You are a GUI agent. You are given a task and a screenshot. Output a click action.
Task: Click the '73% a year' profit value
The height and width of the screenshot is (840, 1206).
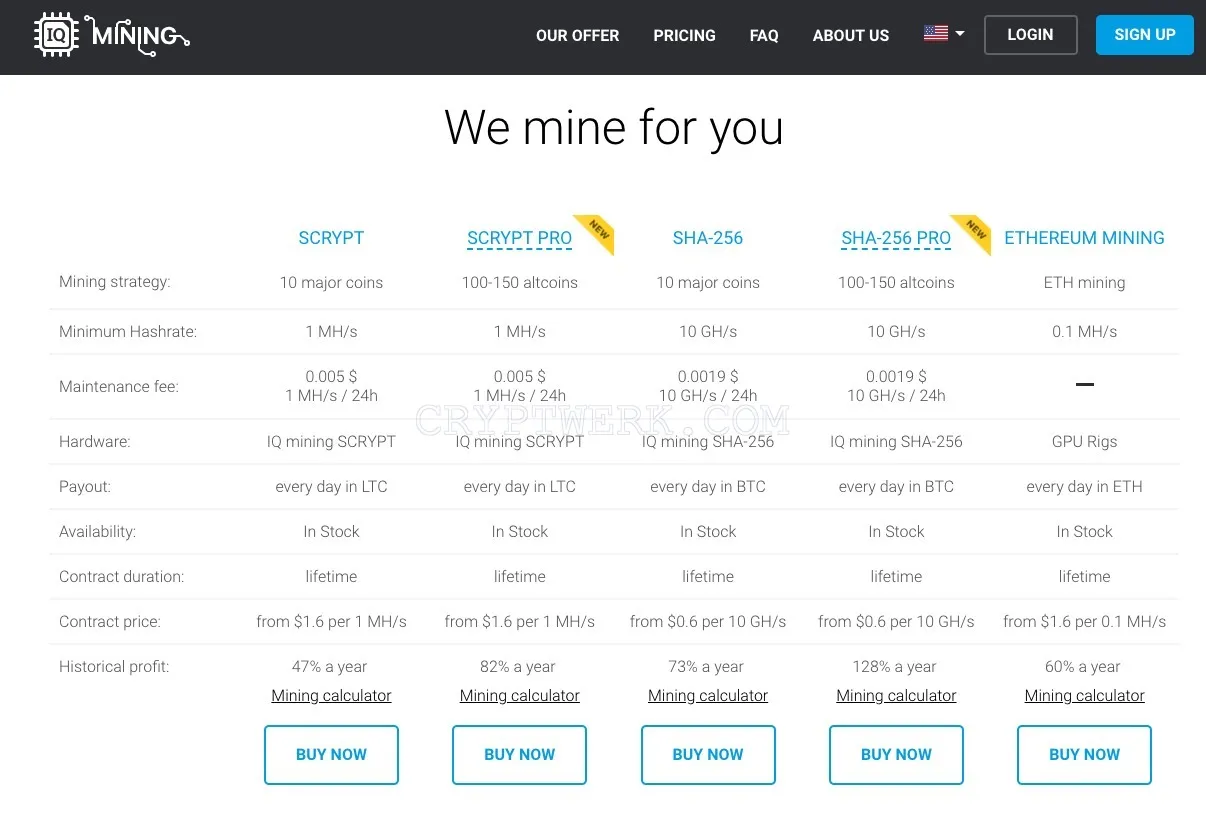click(x=708, y=667)
